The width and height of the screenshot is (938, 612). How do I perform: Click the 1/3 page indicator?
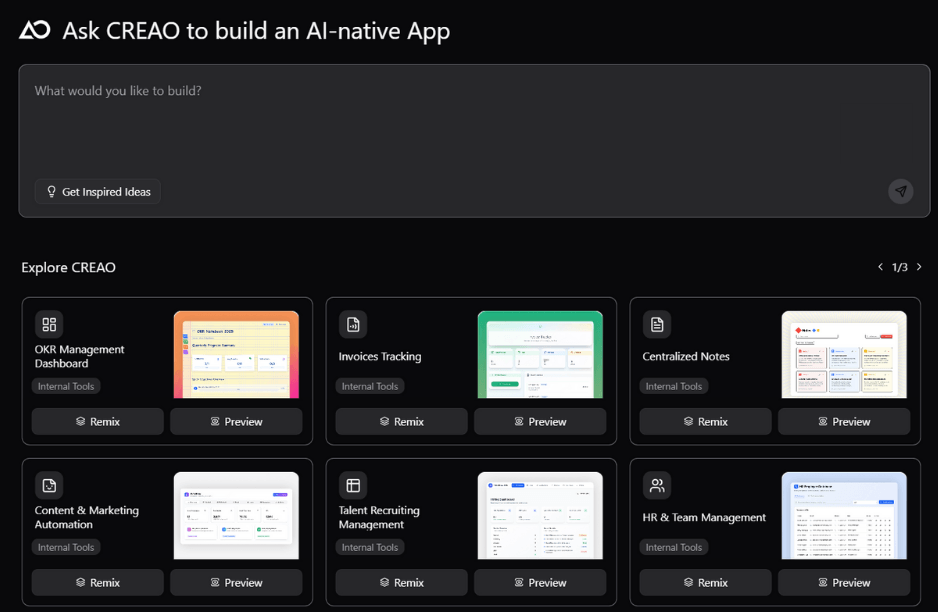click(898, 267)
